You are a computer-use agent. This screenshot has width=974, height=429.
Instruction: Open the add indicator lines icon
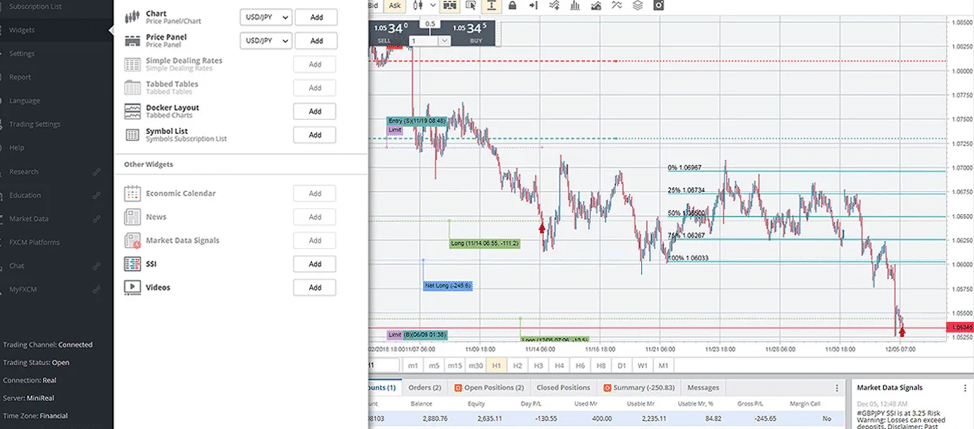pyautogui.click(x=555, y=5)
